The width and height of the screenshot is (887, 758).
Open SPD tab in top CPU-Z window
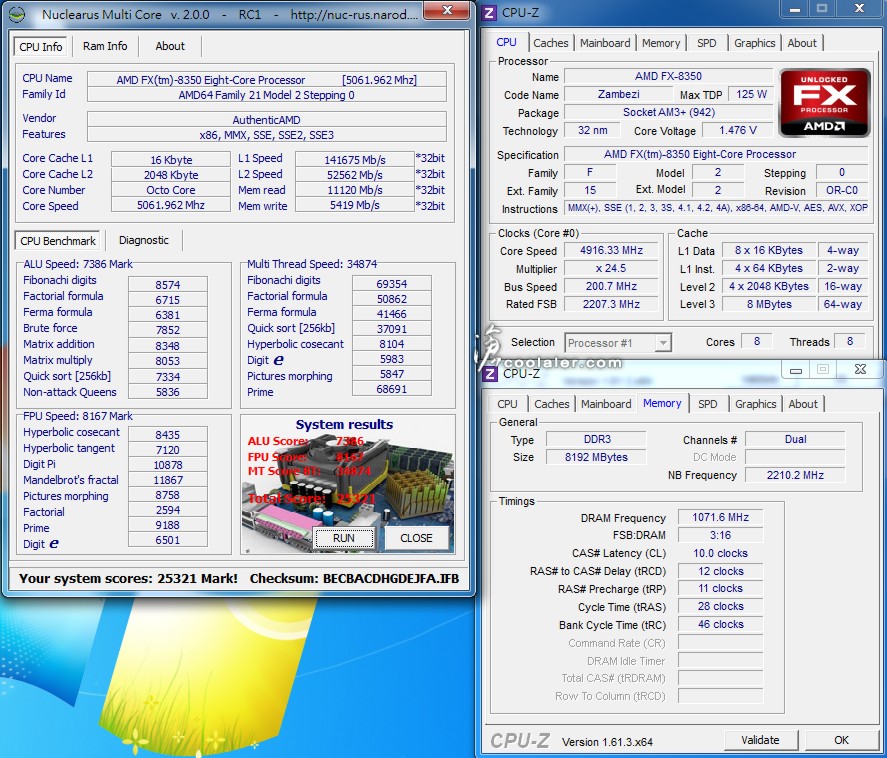click(707, 43)
